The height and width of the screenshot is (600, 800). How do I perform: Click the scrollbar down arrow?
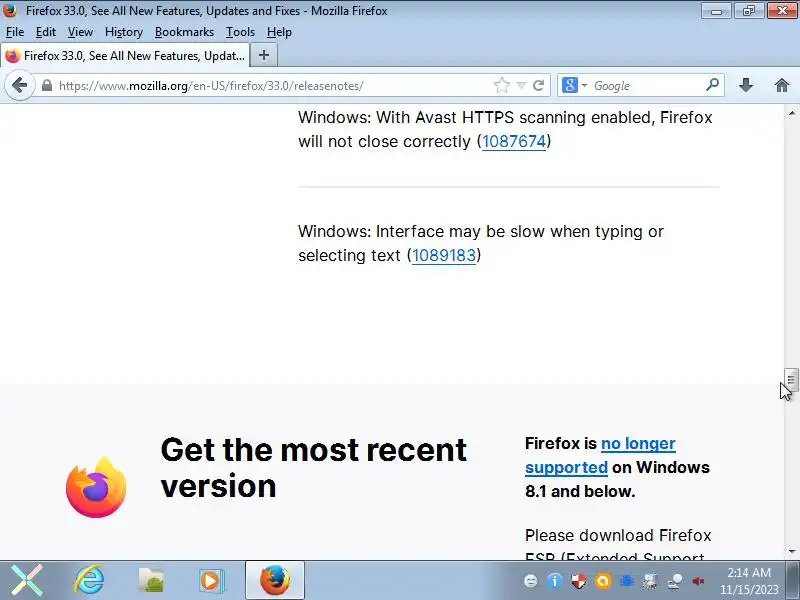click(x=791, y=552)
